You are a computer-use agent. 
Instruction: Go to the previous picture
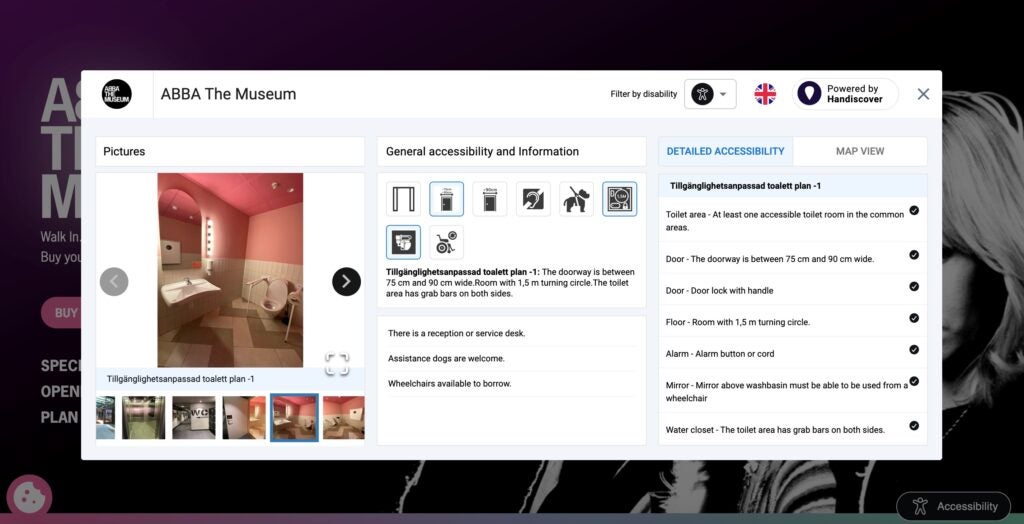(x=114, y=282)
